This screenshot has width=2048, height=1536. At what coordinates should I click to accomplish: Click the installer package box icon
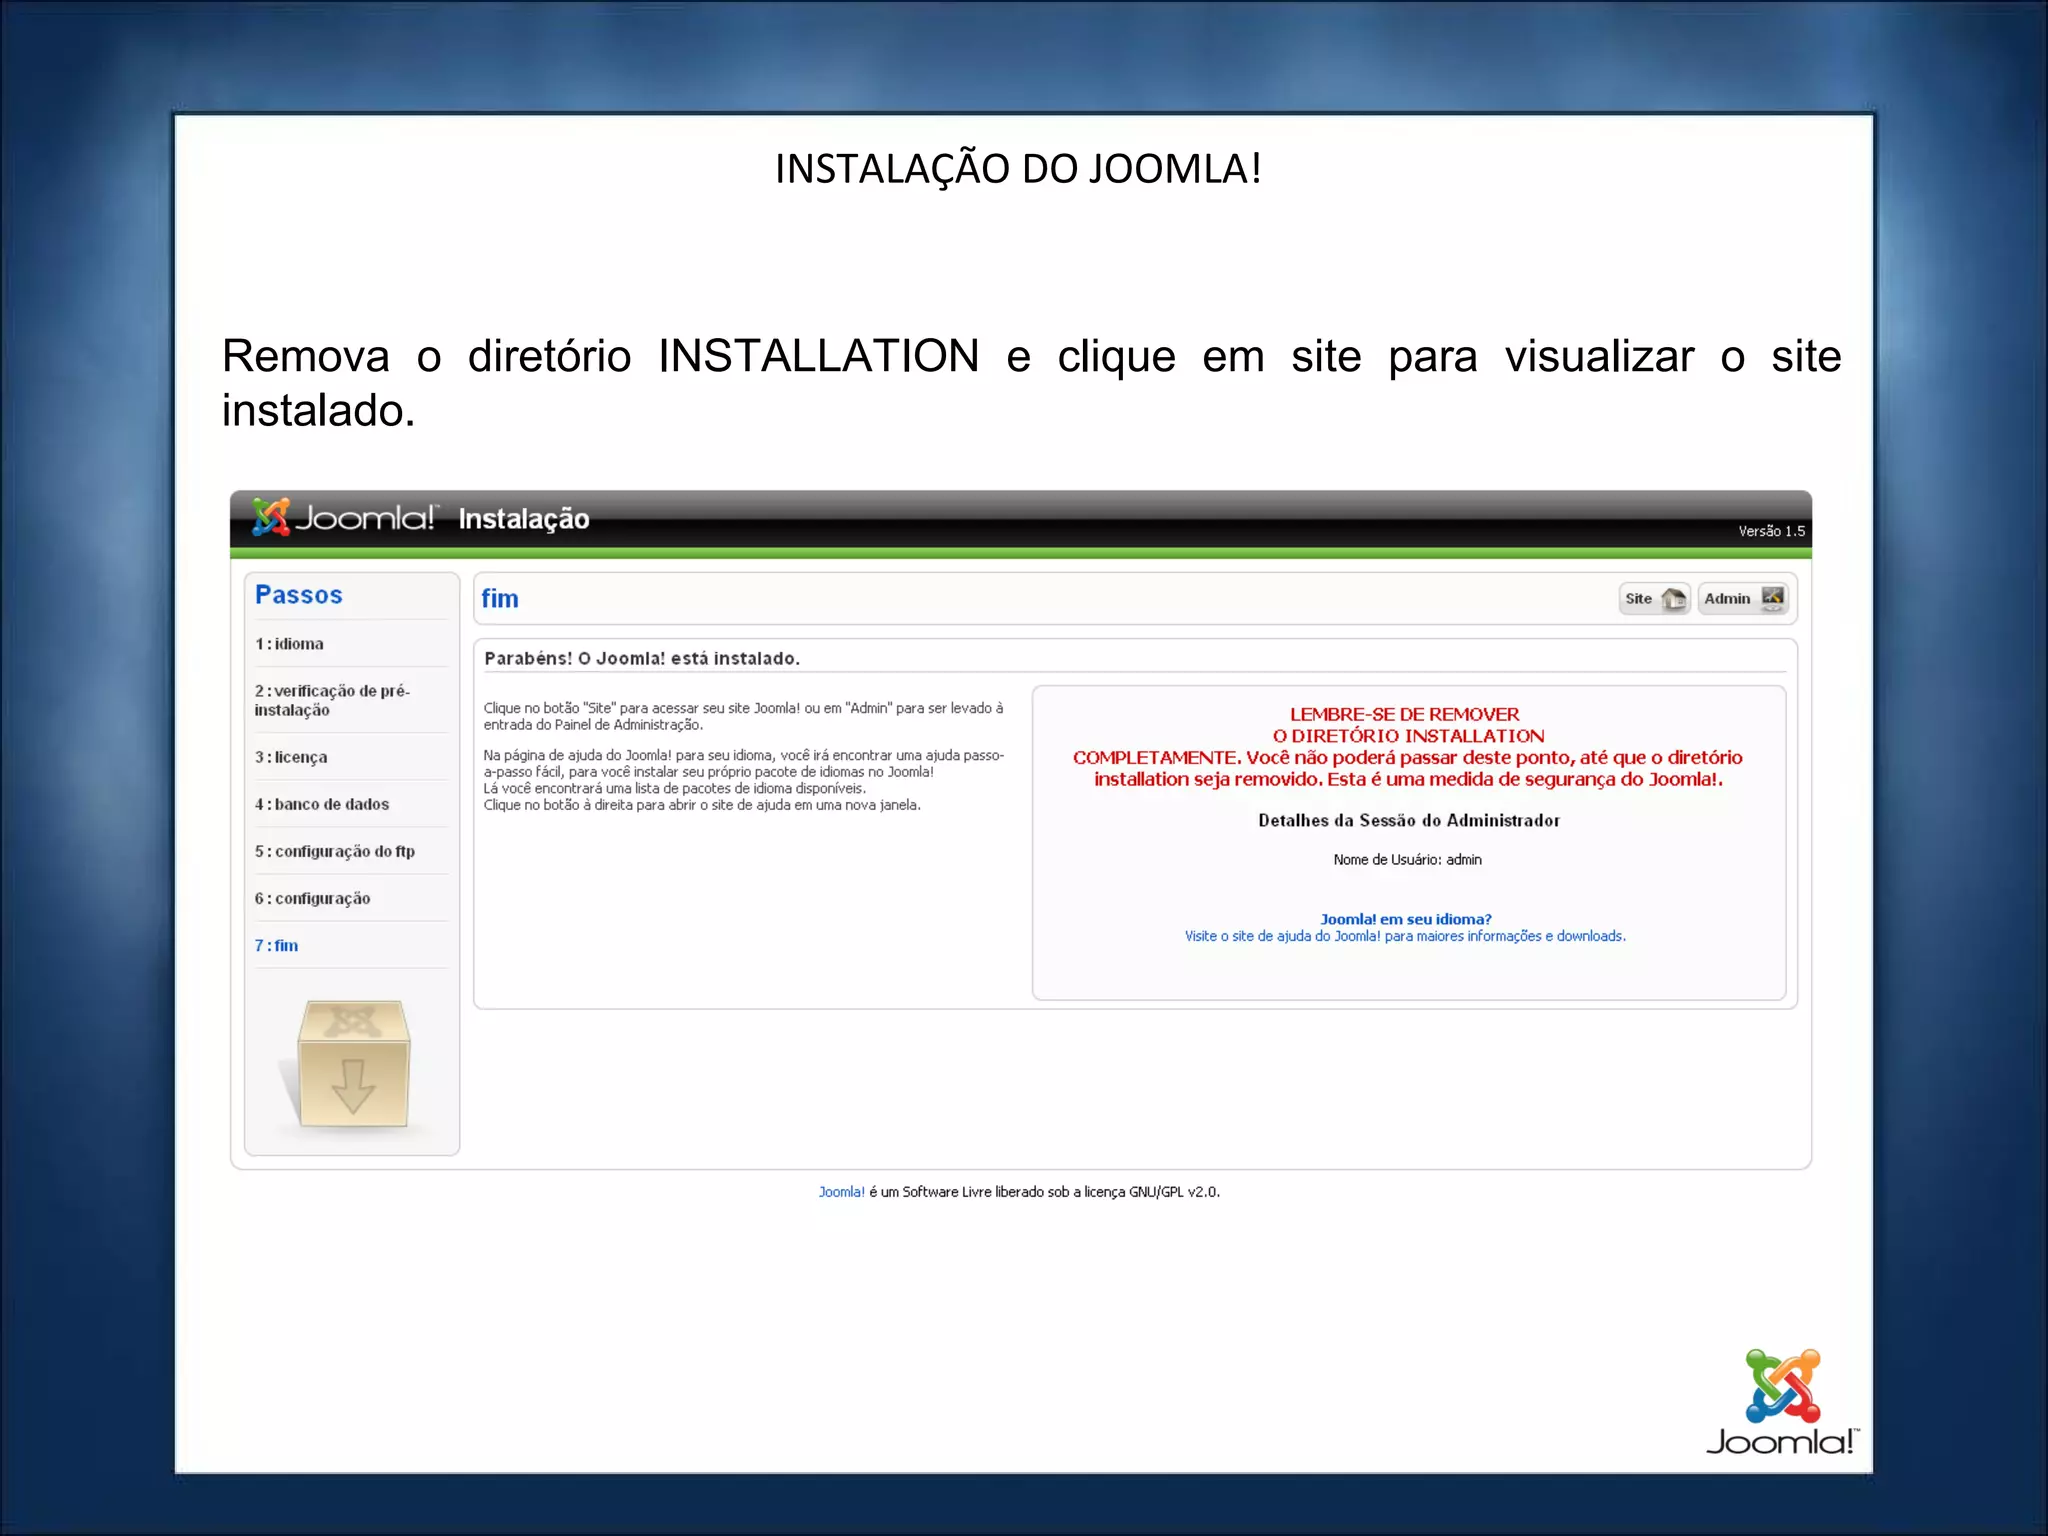point(352,1064)
